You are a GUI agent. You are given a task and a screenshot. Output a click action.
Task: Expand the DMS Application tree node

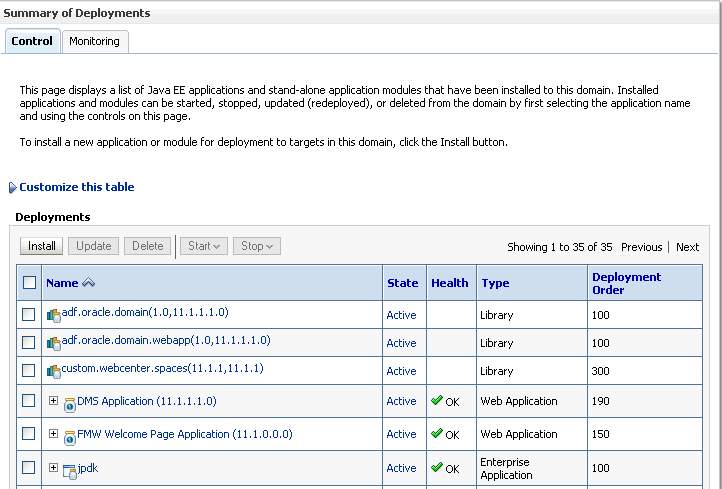[x=54, y=401]
